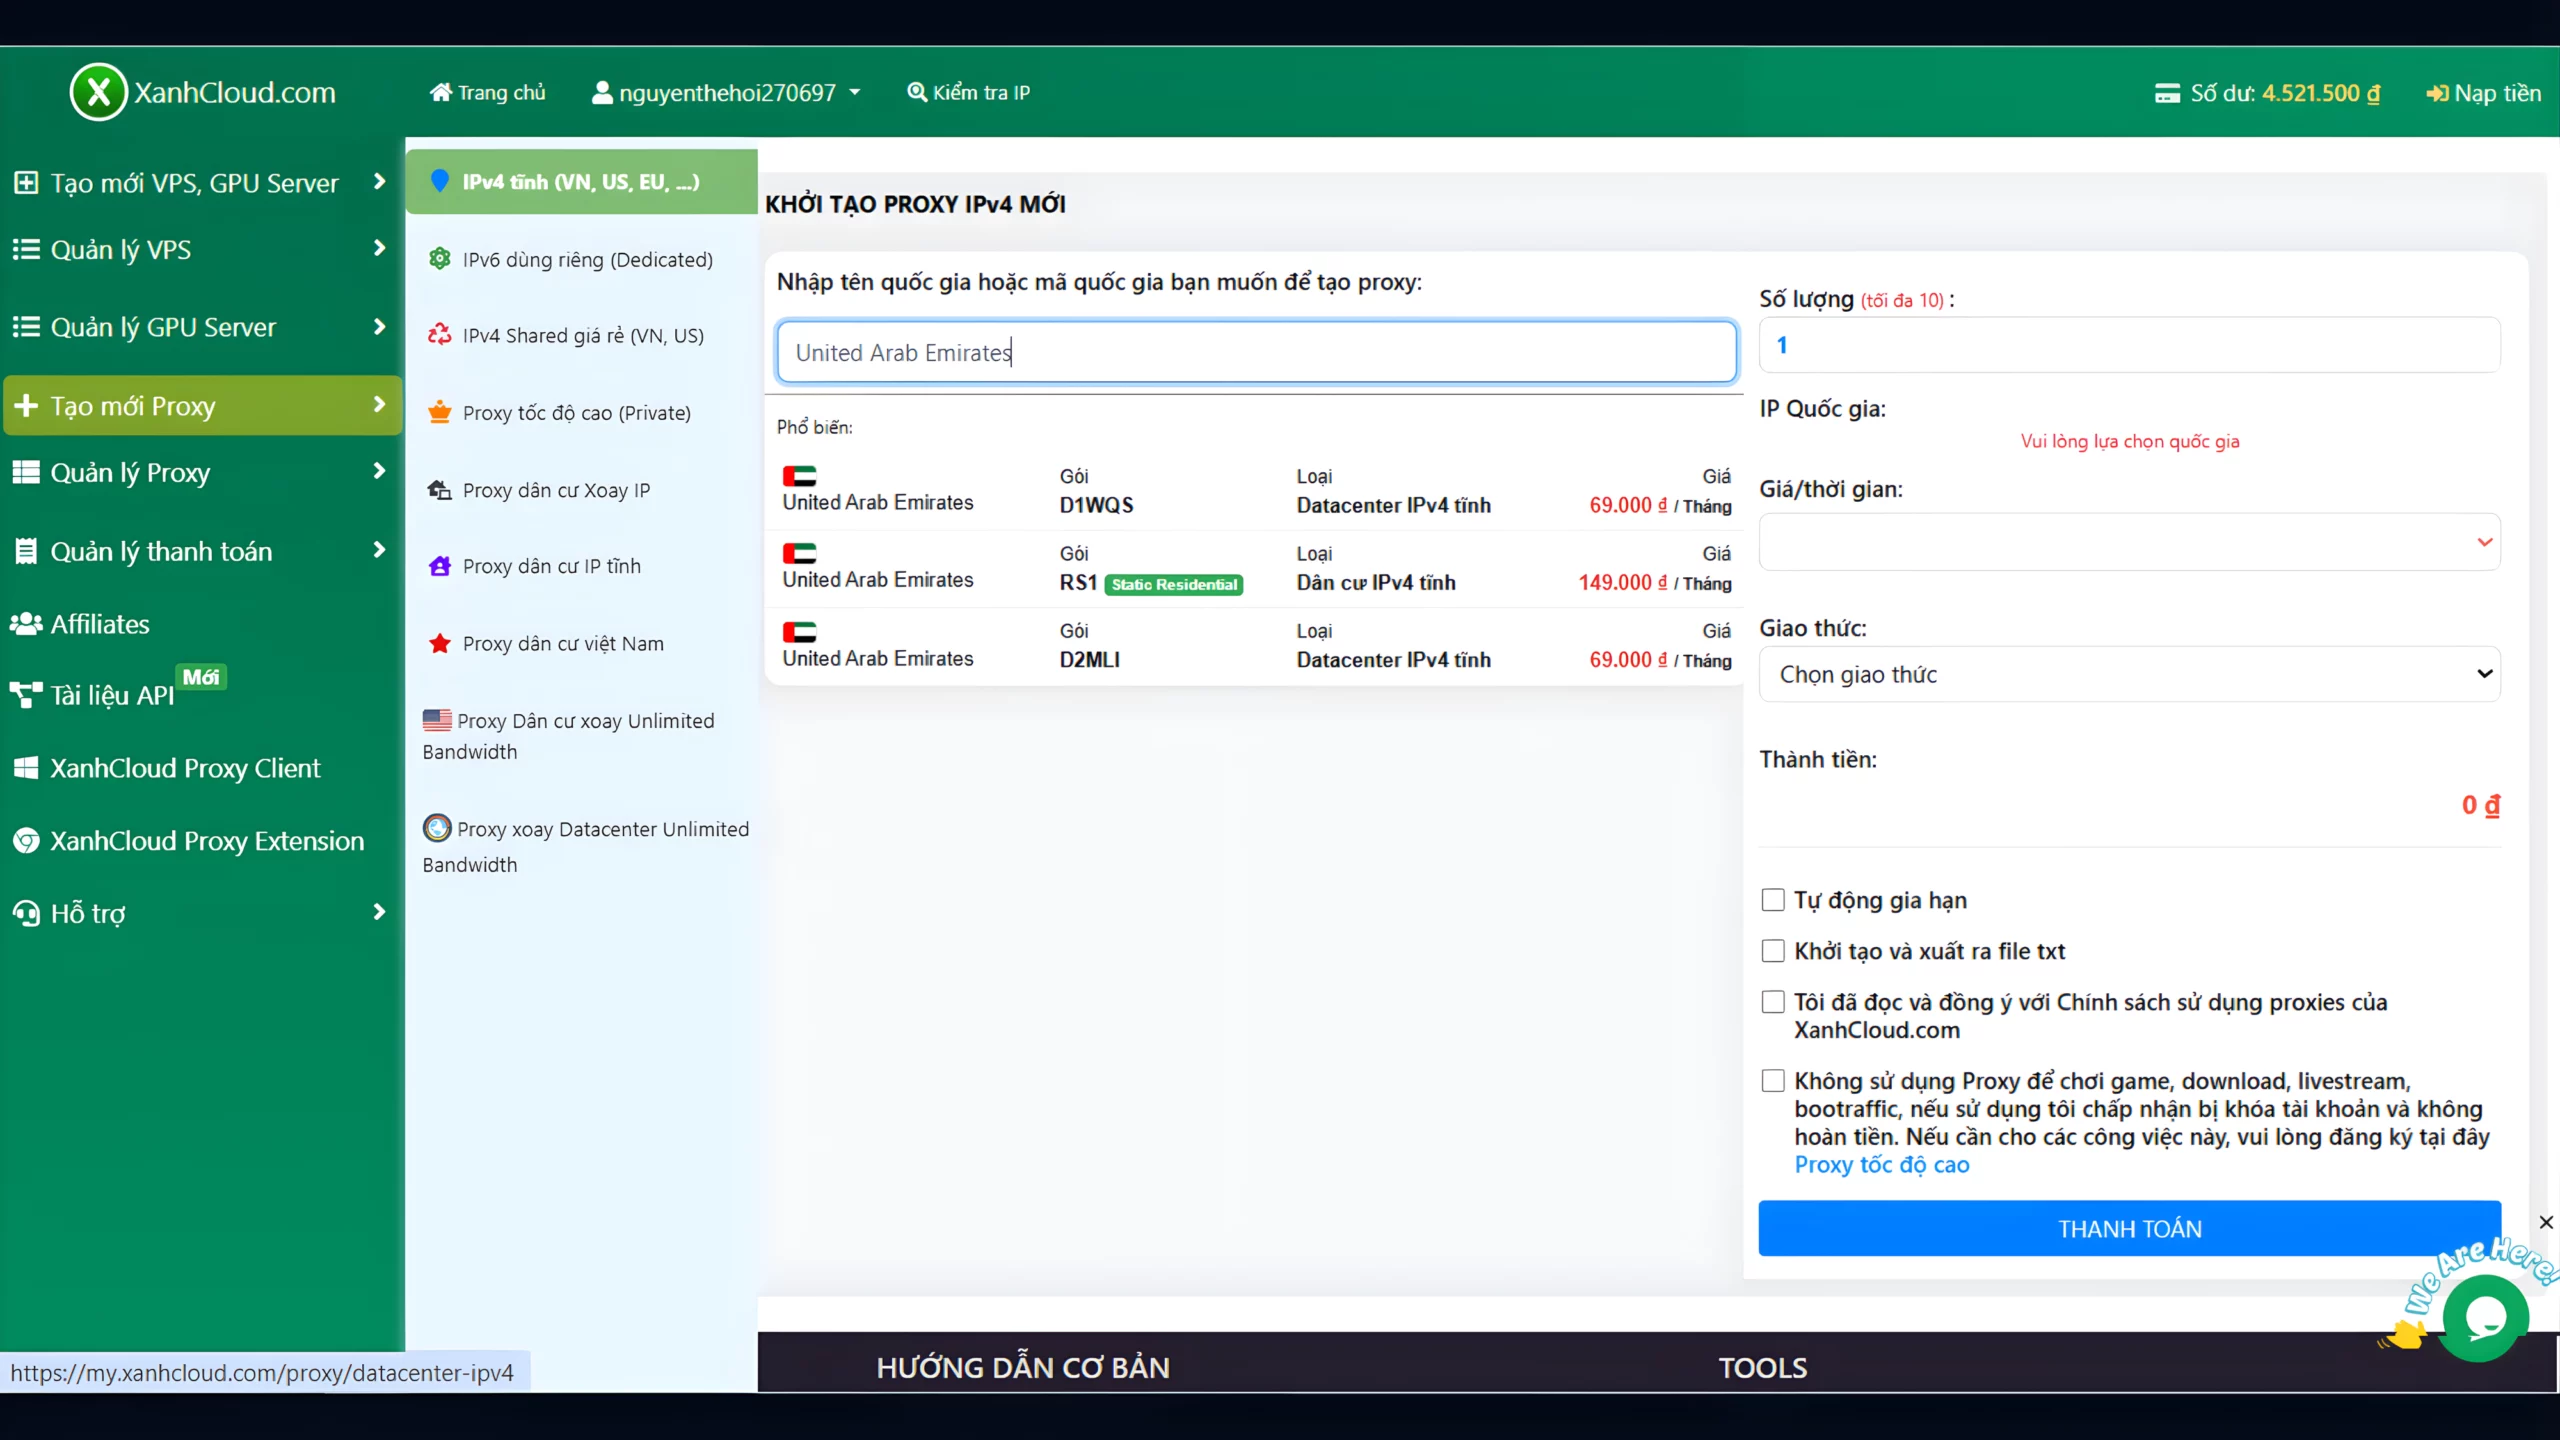
Task: Open the Chọn giao thức dropdown
Action: (x=2129, y=674)
